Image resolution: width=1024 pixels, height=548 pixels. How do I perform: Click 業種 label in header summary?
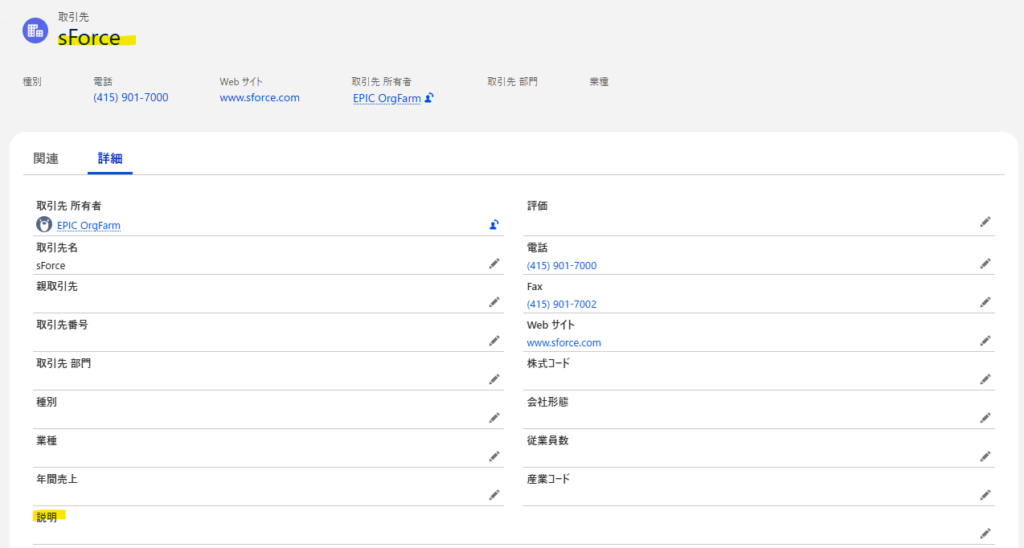coord(599,82)
